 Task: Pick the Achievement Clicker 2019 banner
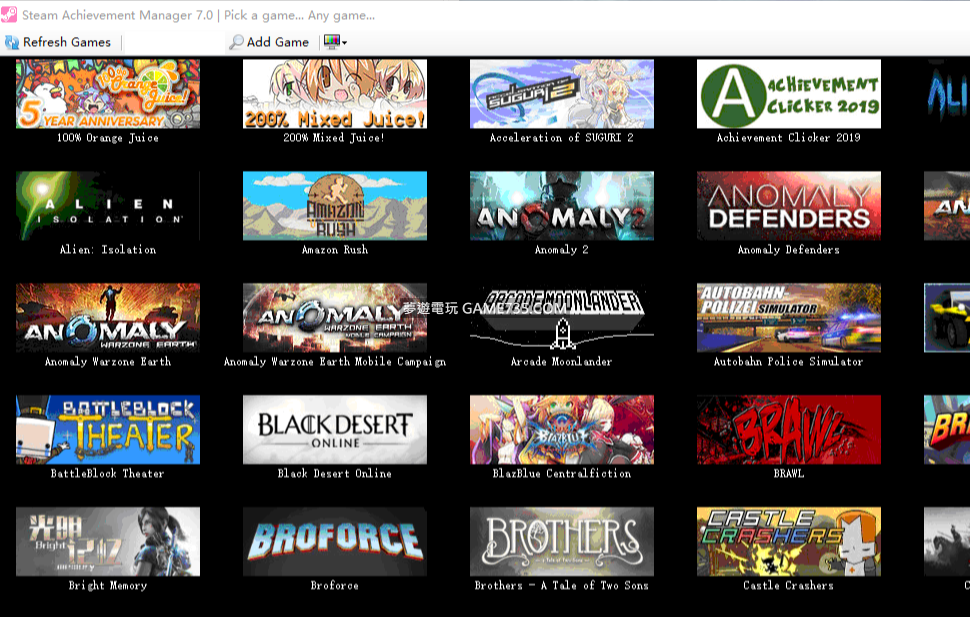(789, 93)
